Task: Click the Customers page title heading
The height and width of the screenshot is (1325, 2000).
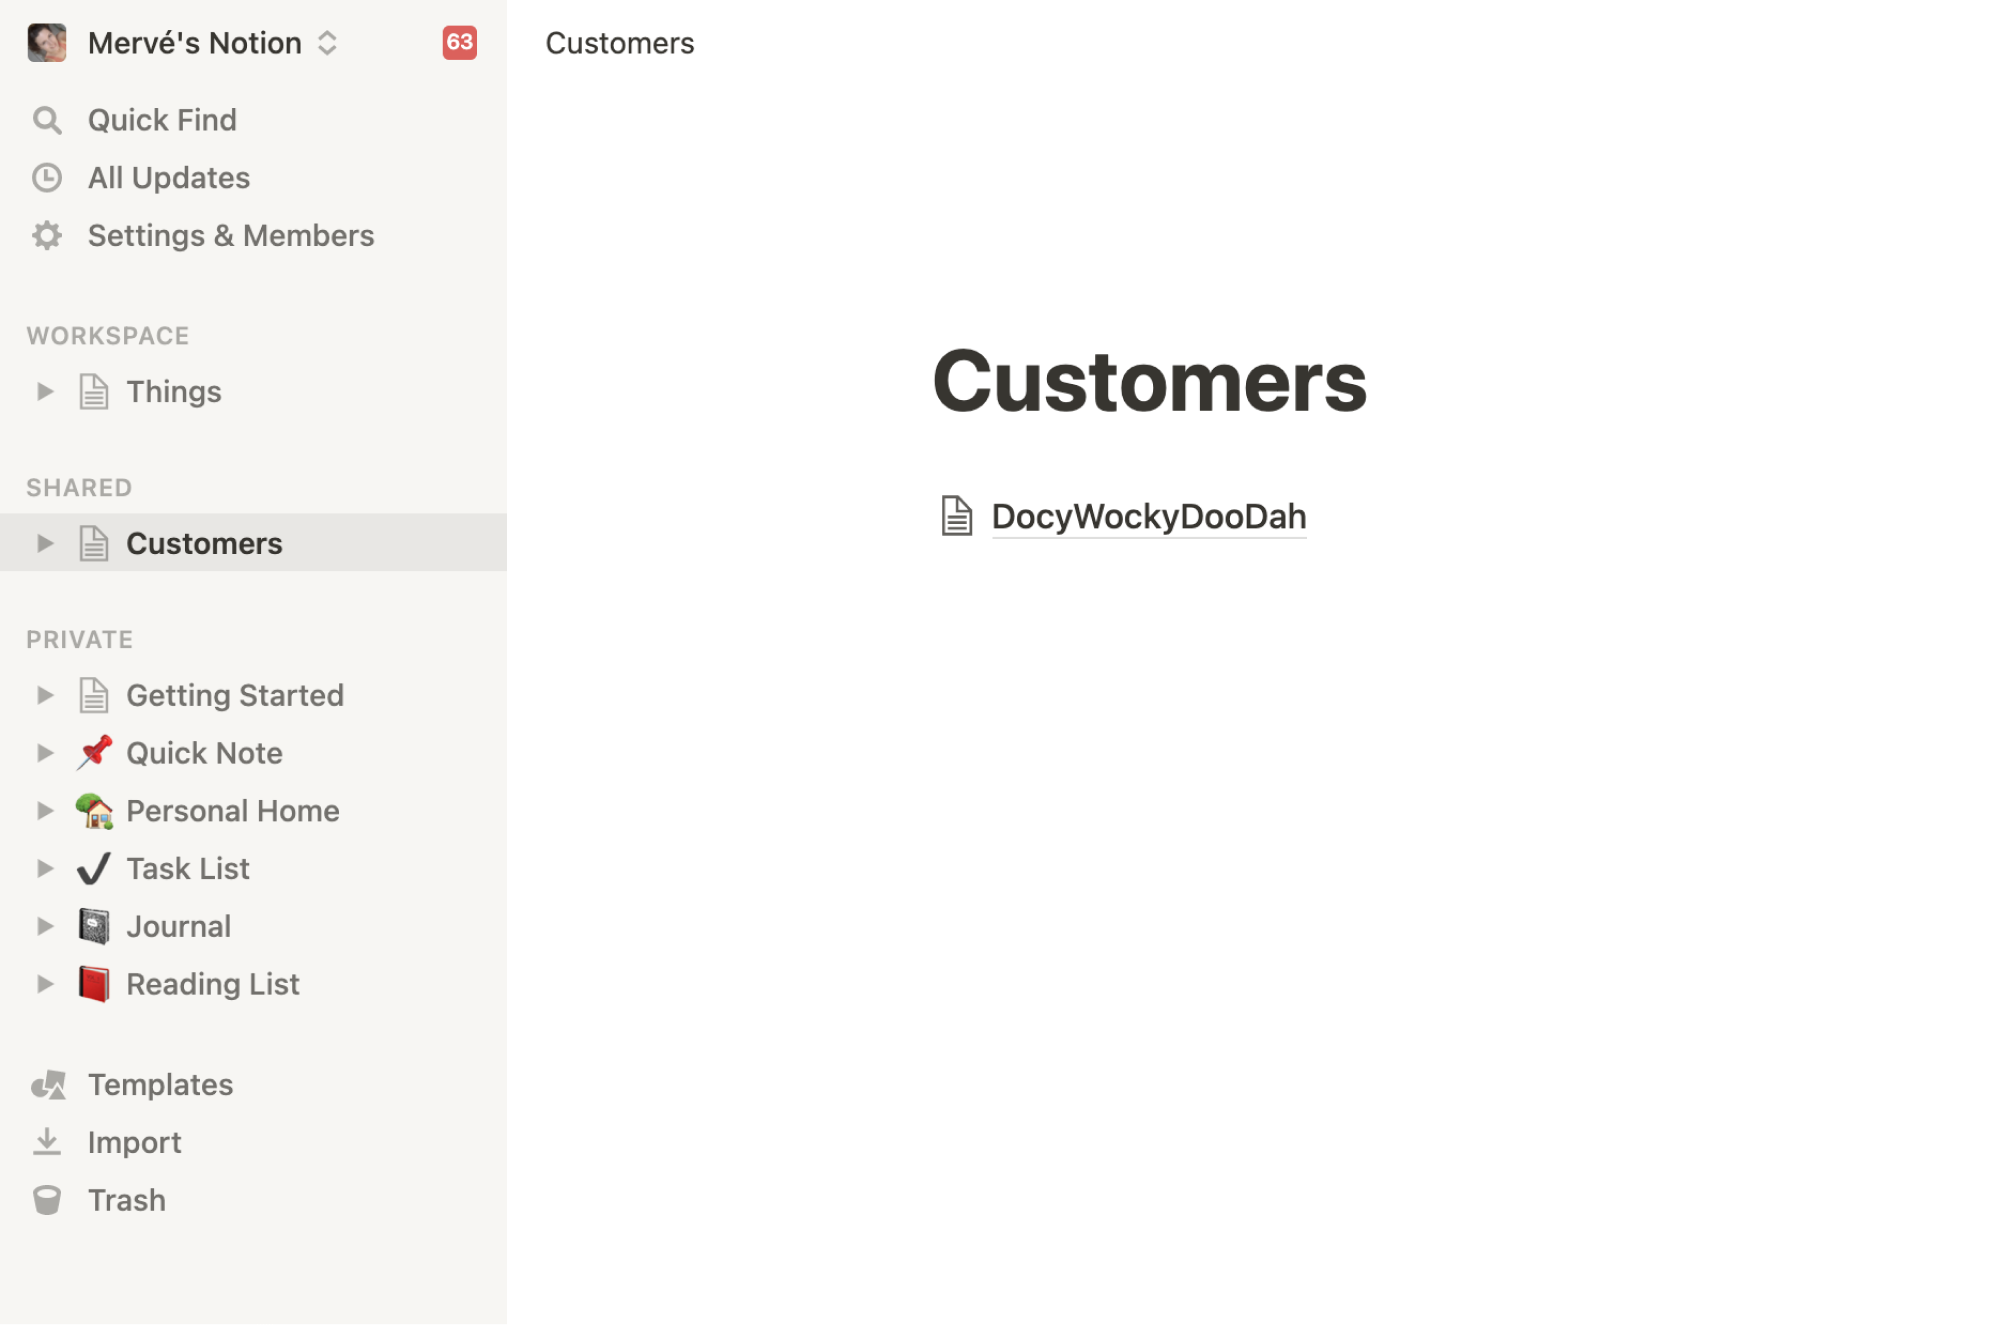Action: pos(1149,382)
